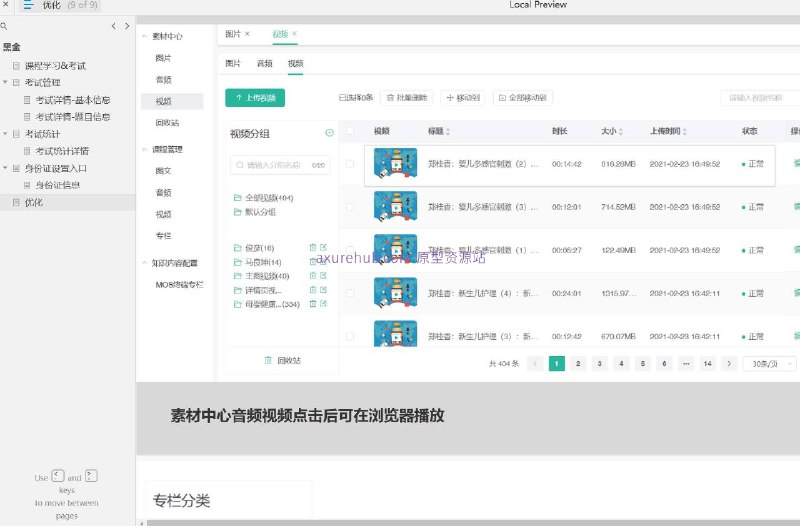Click the 移动到 button
The width and height of the screenshot is (800, 526).
pos(463,97)
